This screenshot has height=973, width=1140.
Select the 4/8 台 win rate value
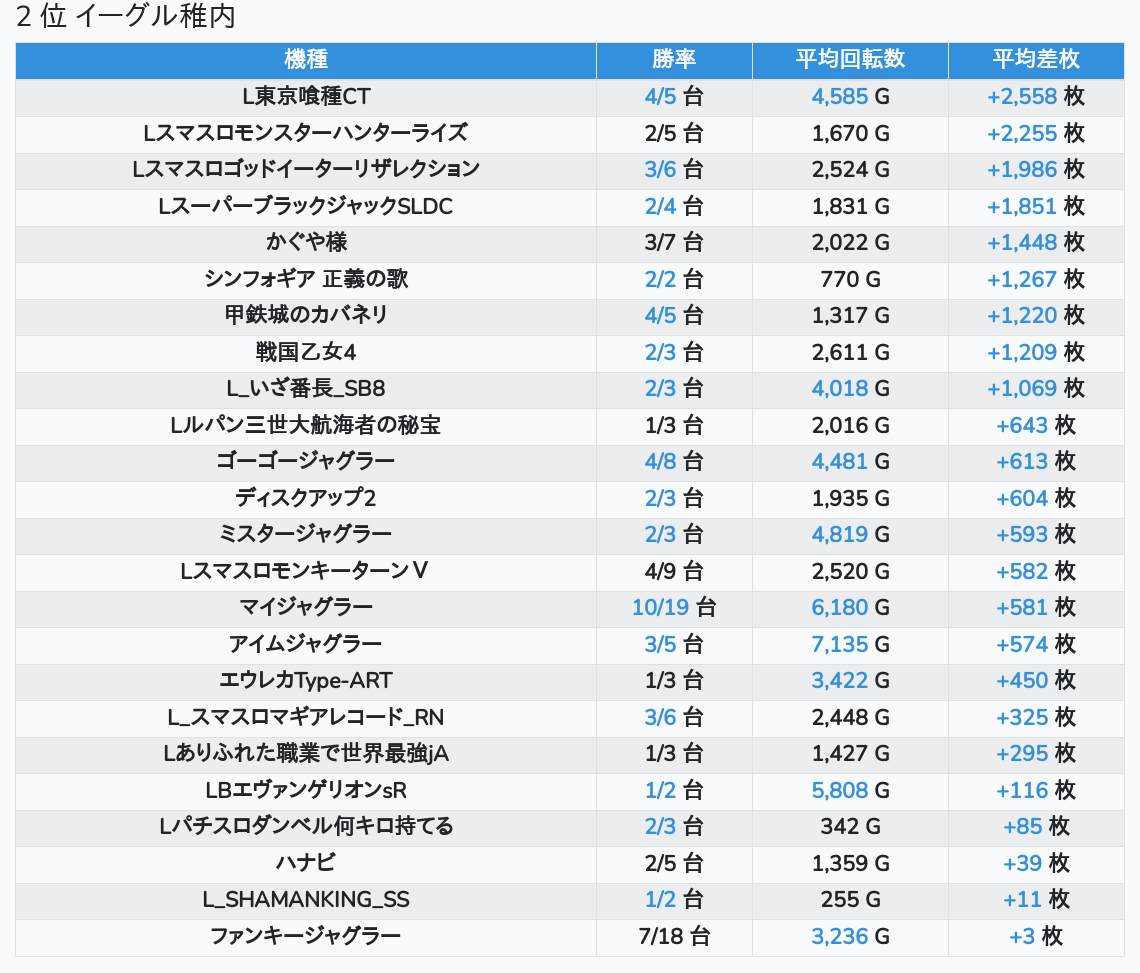pyautogui.click(x=674, y=461)
